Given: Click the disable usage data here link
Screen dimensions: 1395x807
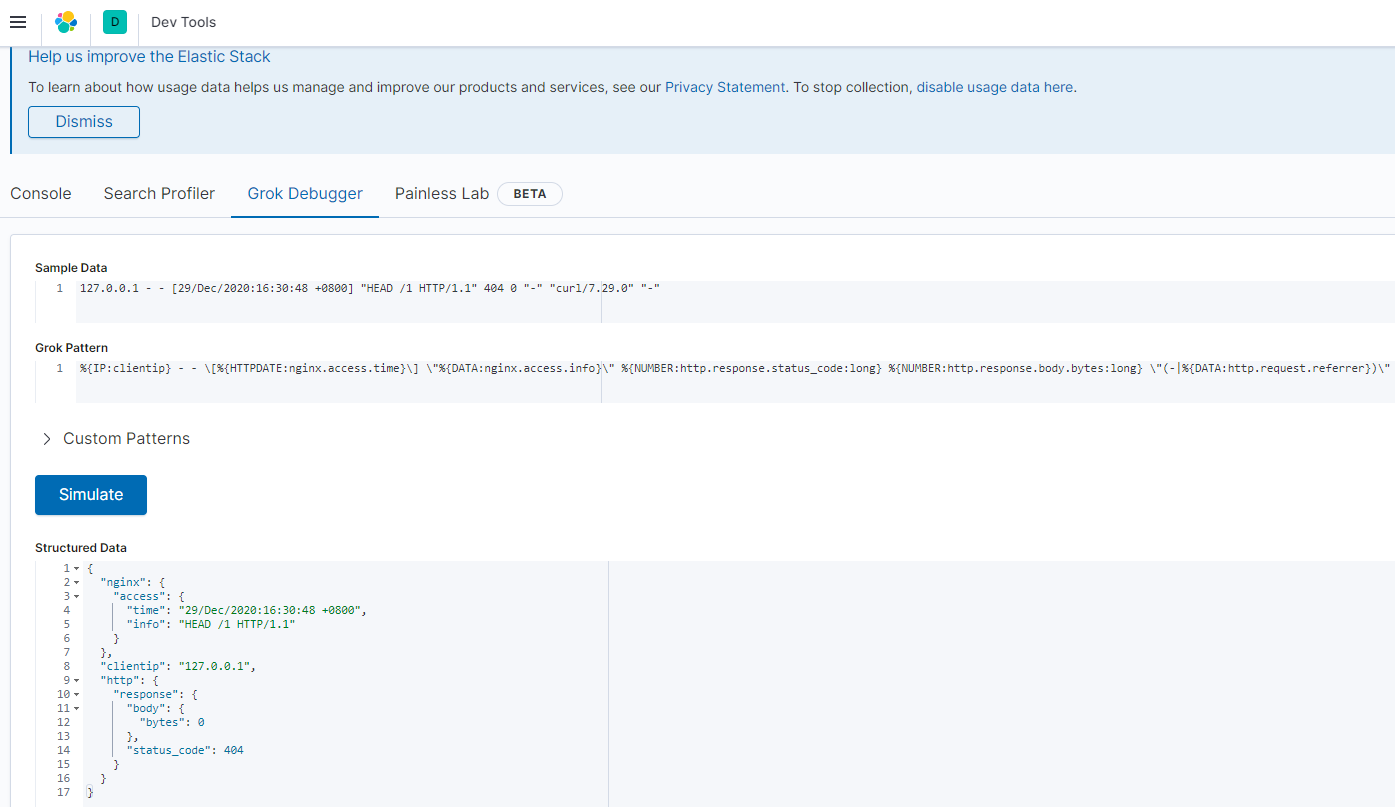Looking at the screenshot, I should point(994,87).
